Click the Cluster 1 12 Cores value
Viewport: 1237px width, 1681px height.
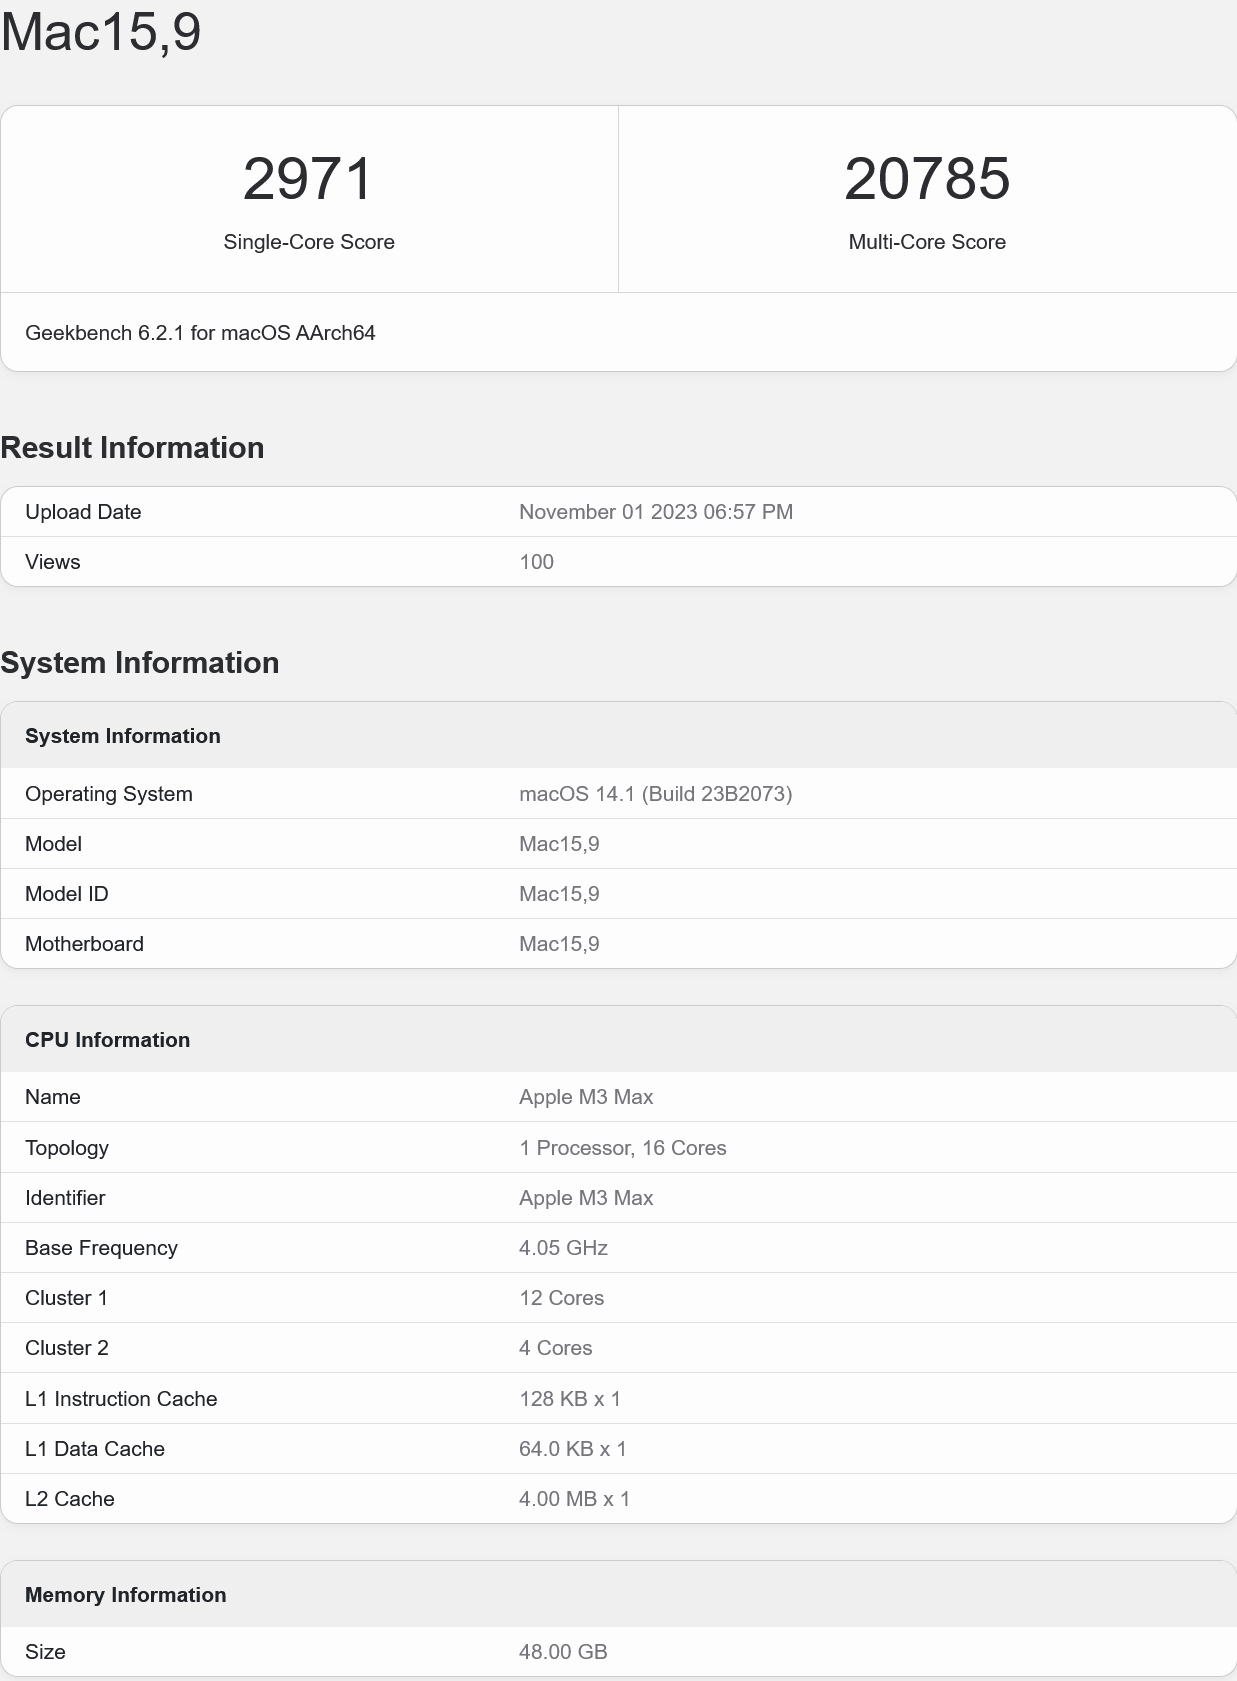pos(561,1298)
